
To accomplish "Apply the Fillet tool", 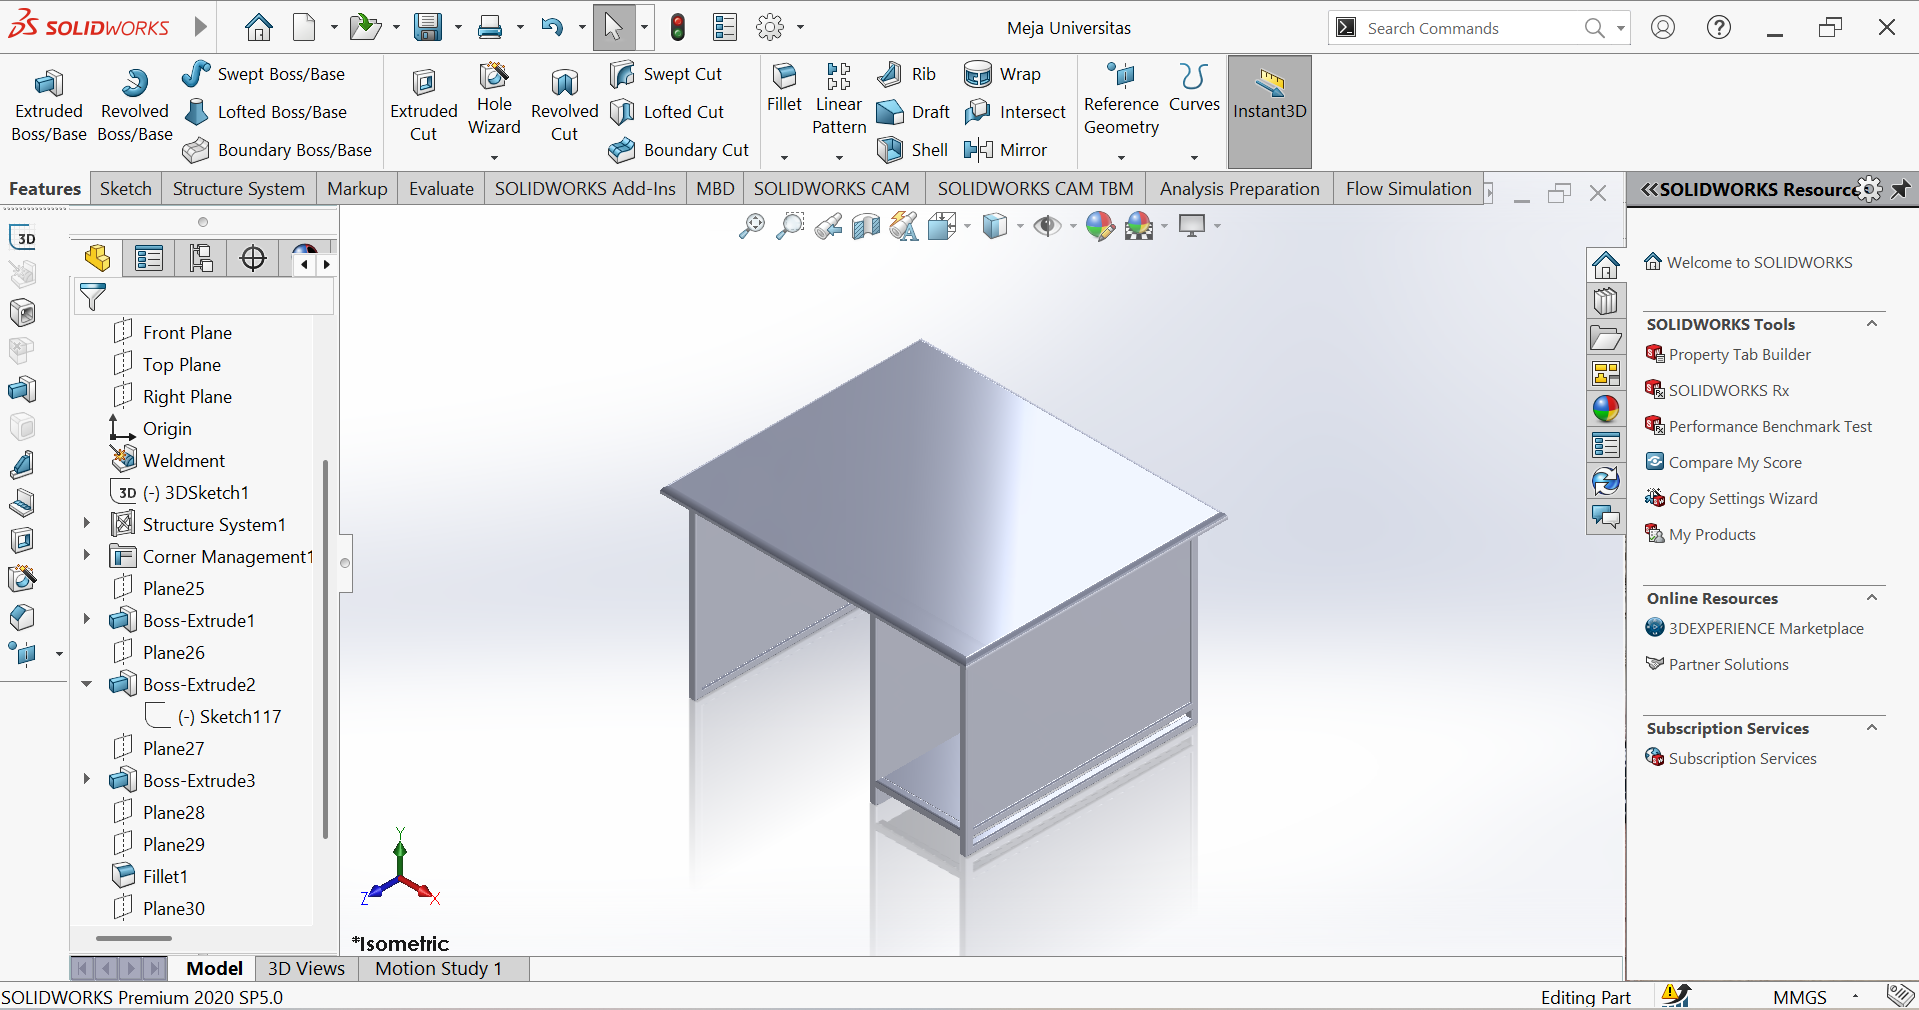I will coord(784,88).
